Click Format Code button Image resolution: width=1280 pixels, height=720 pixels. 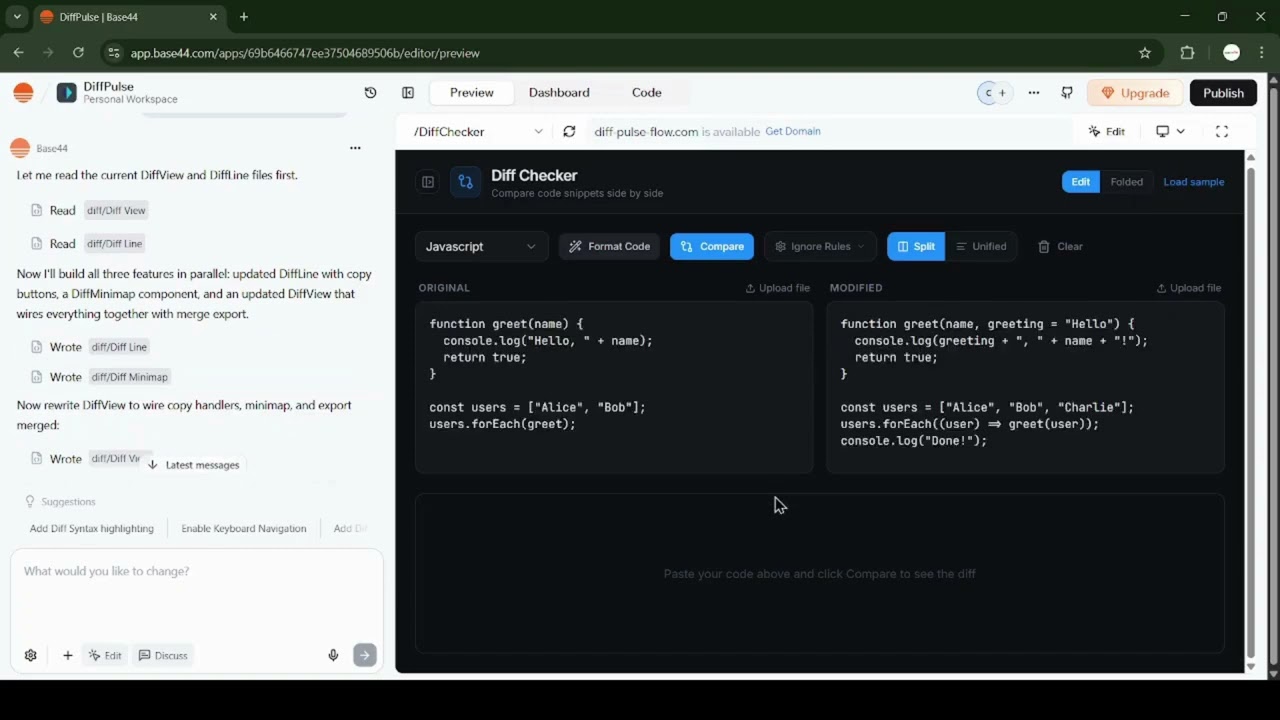pyautogui.click(x=610, y=247)
